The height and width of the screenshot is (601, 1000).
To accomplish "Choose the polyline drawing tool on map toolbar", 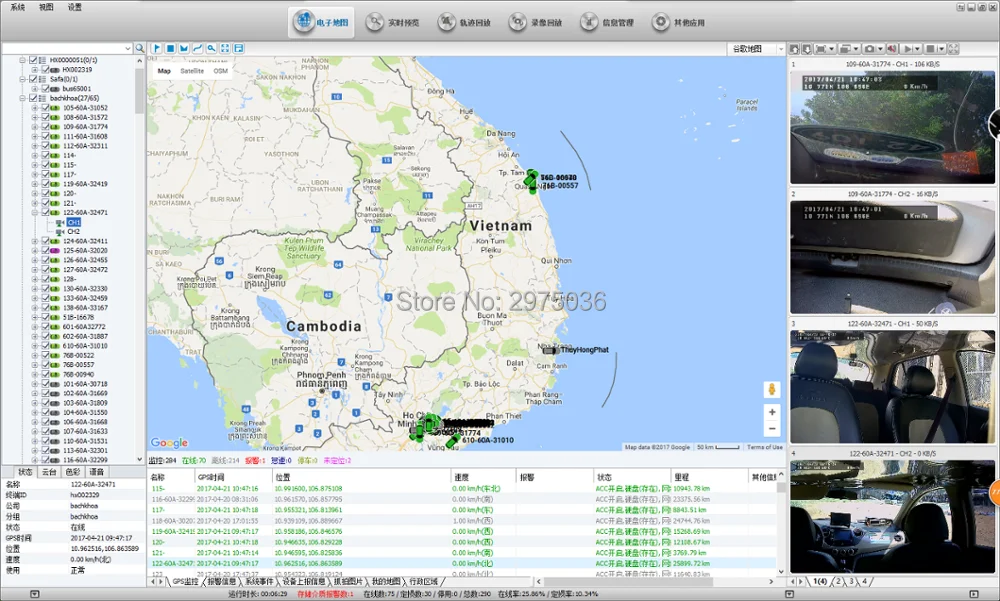I will [x=198, y=48].
